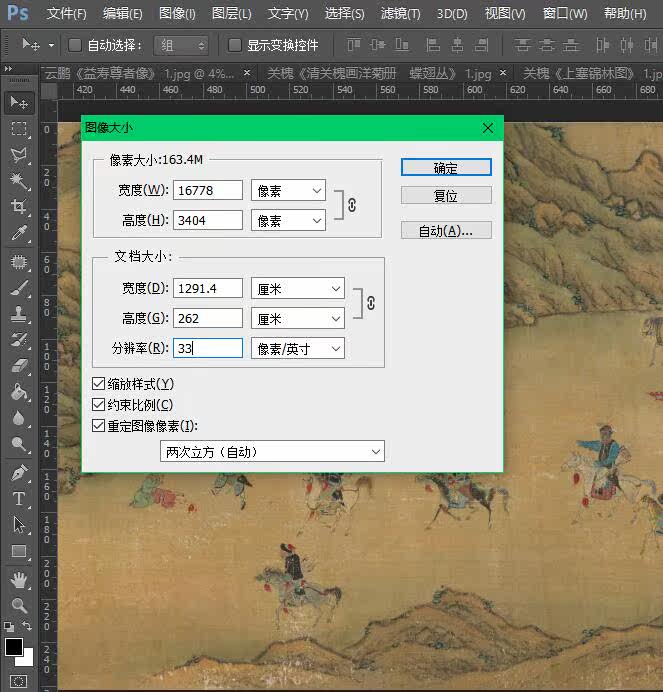Image resolution: width=663 pixels, height=692 pixels.
Task: Open the 文件(F) menu
Action: [x=67, y=13]
